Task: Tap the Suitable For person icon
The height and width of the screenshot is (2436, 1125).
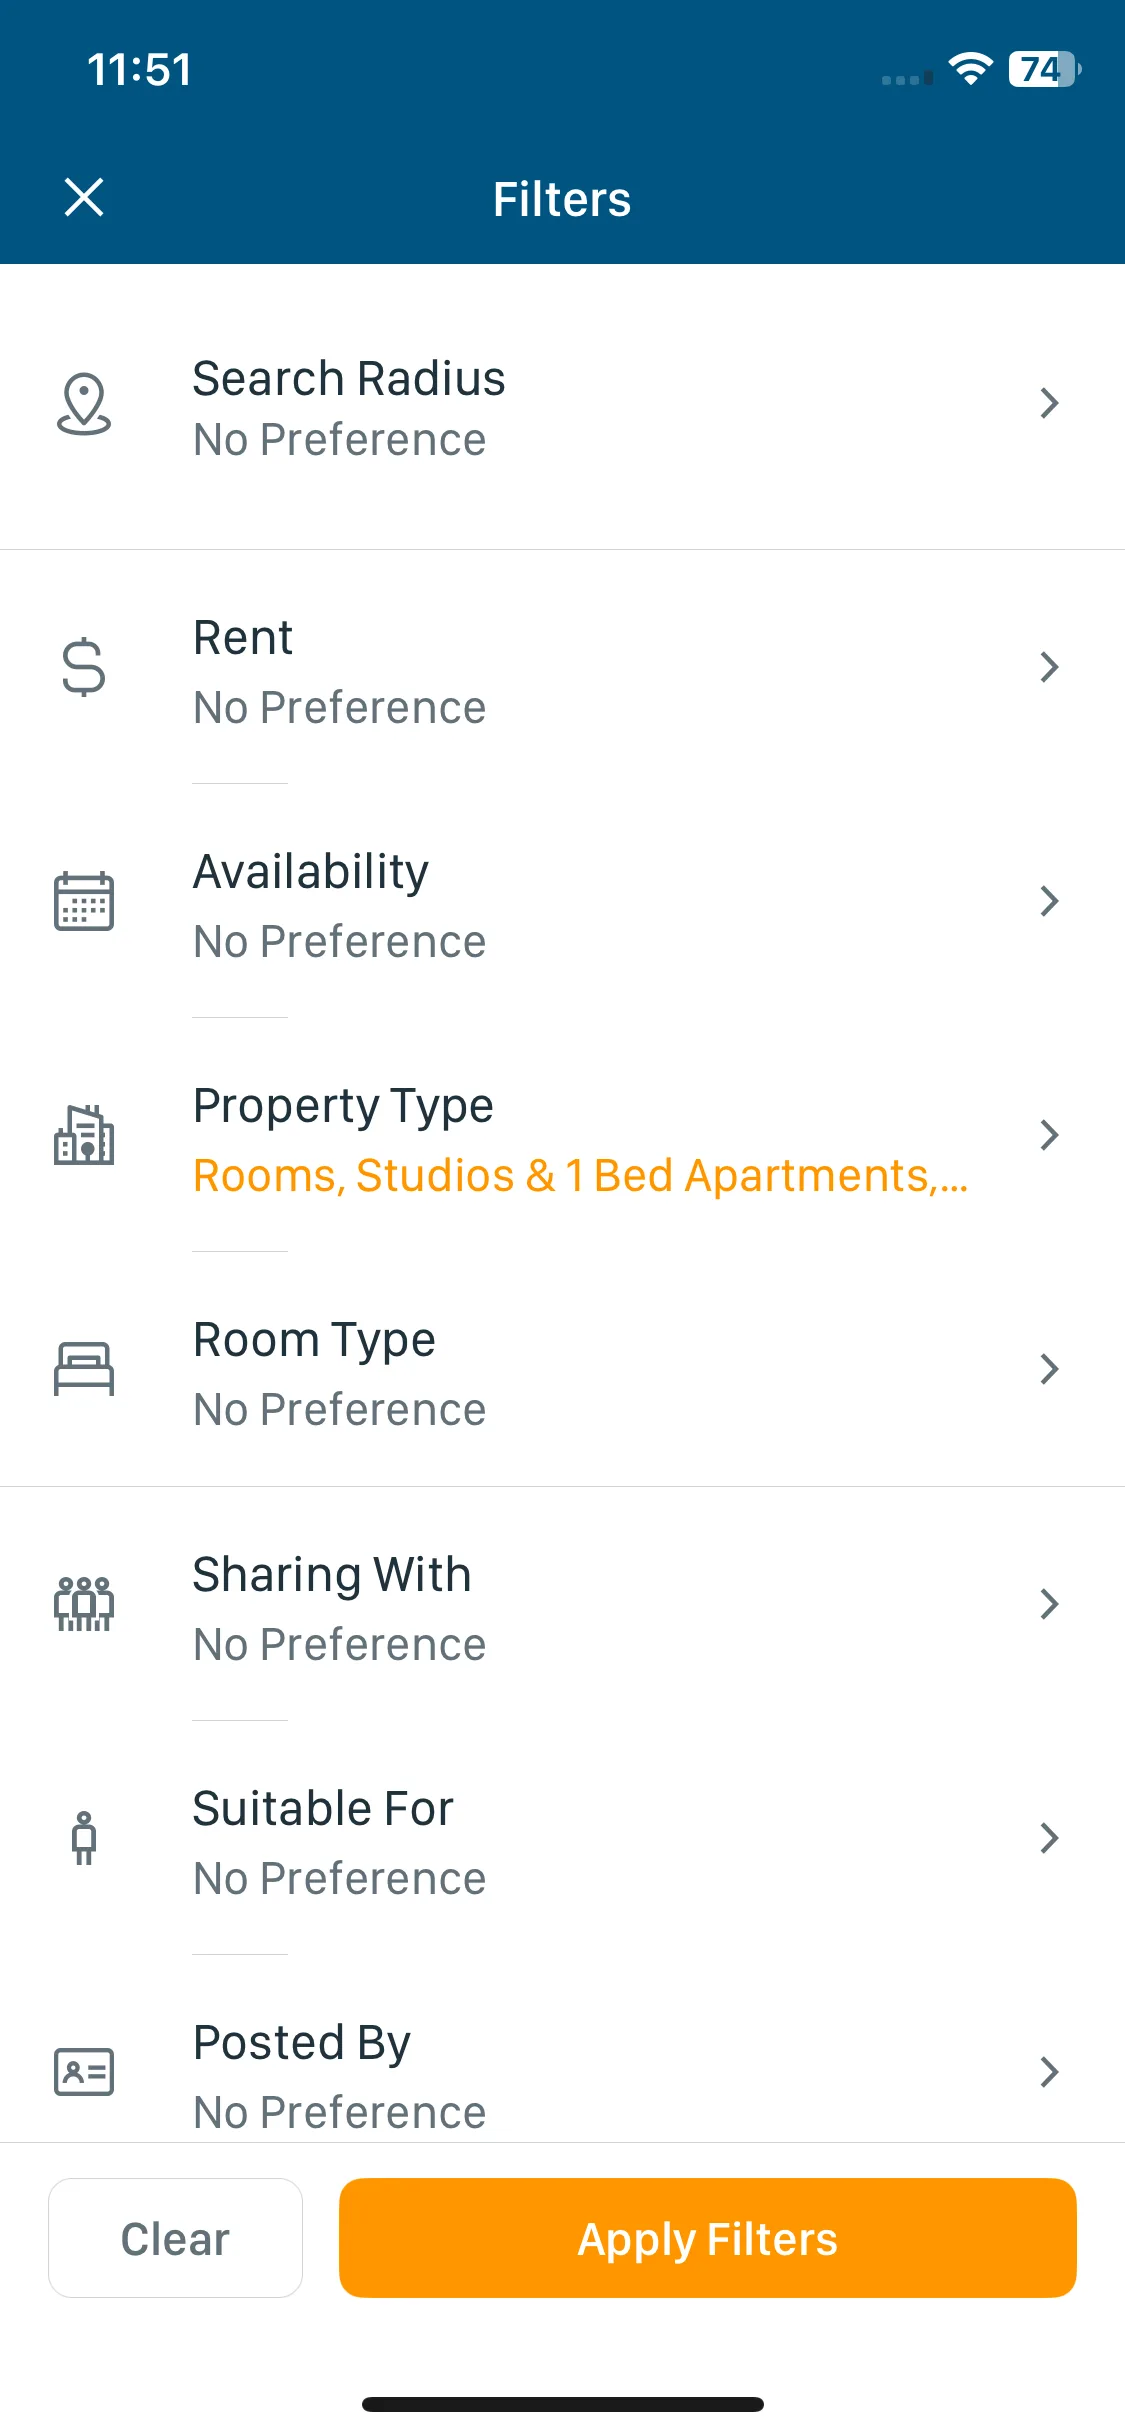Action: [x=84, y=1838]
